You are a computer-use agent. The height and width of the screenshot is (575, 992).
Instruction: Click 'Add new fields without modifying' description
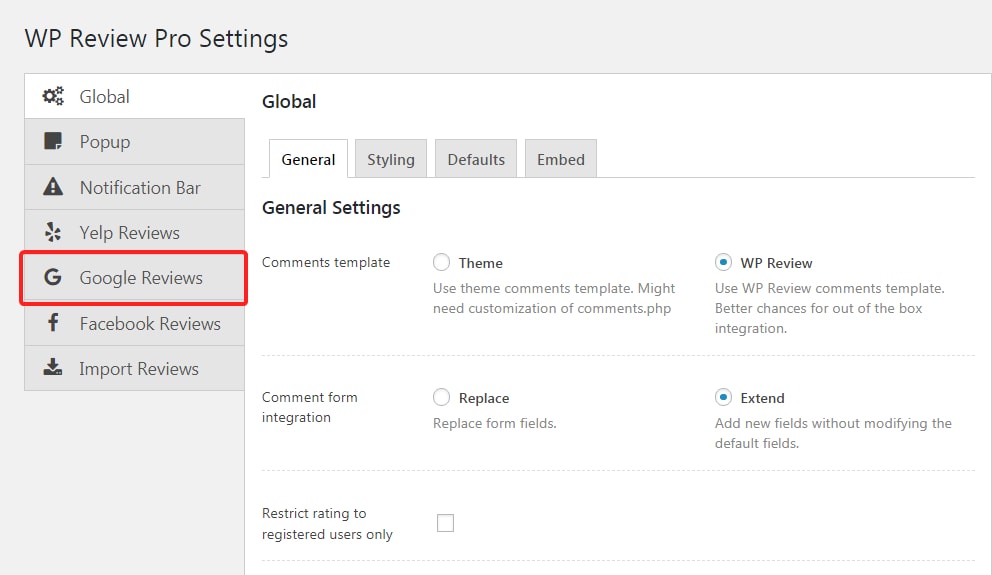833,433
